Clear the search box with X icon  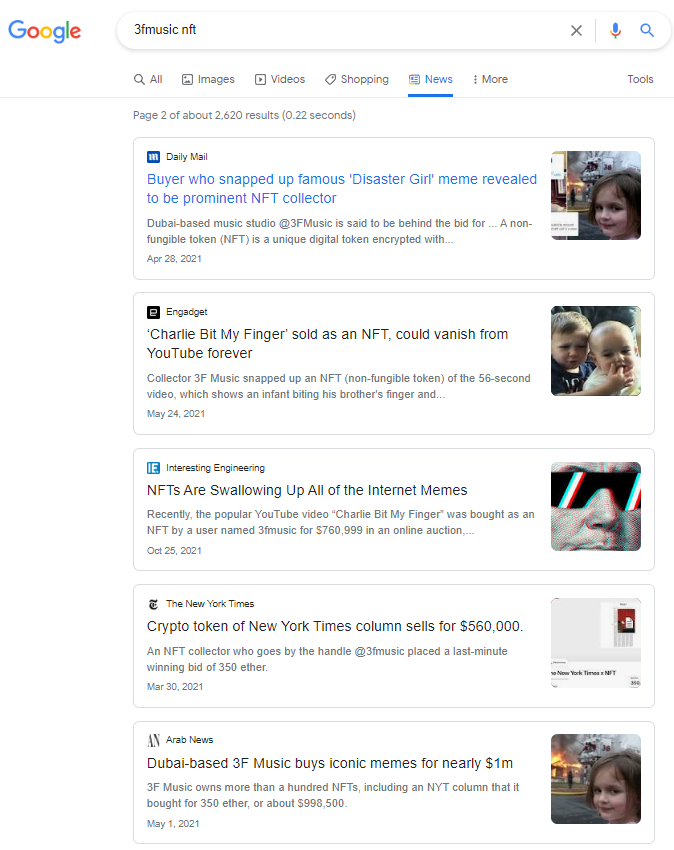(x=576, y=30)
